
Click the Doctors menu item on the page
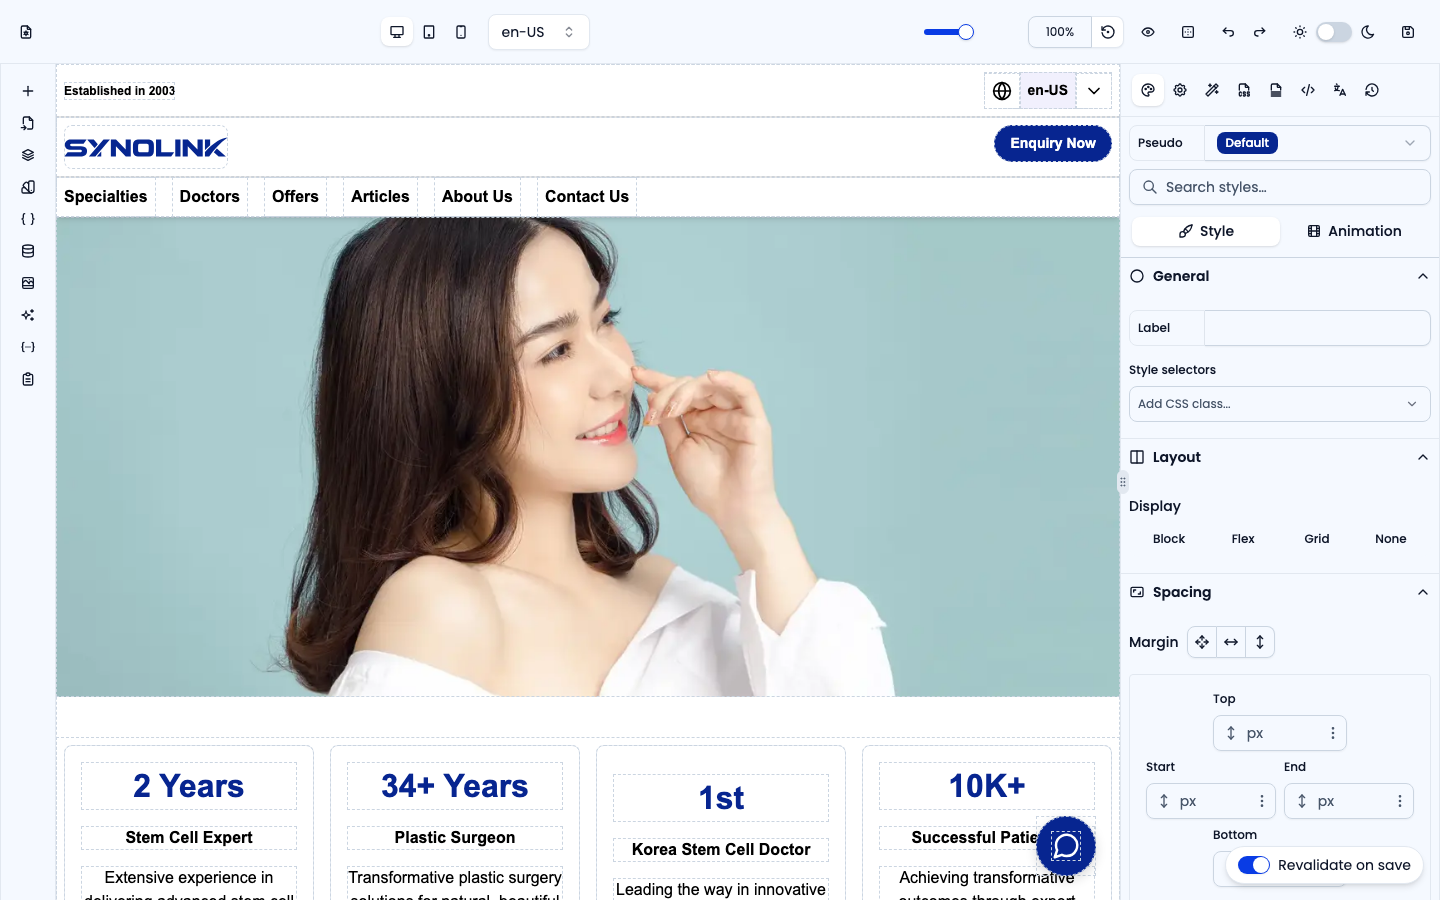click(210, 197)
